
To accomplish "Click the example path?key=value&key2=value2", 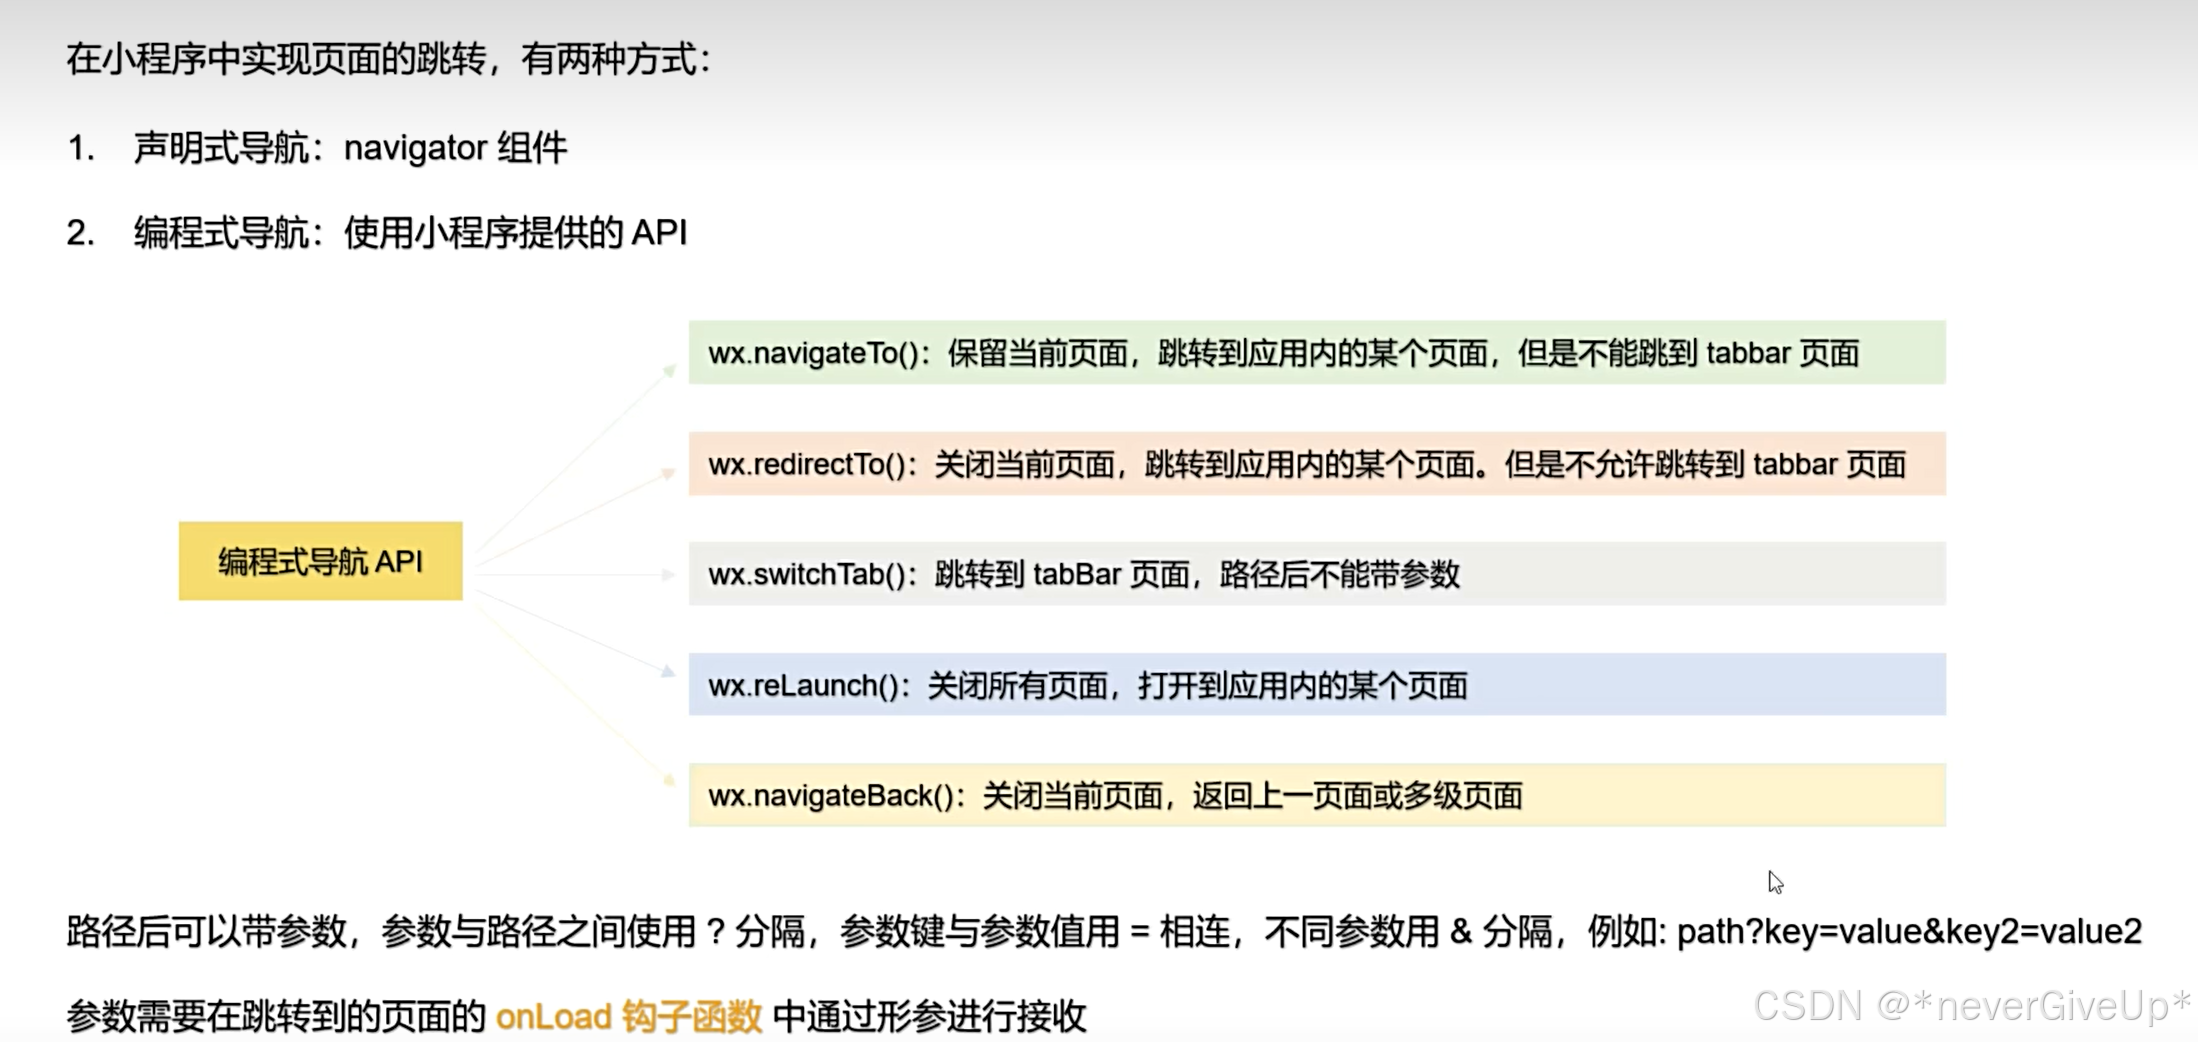I will [x=1909, y=931].
